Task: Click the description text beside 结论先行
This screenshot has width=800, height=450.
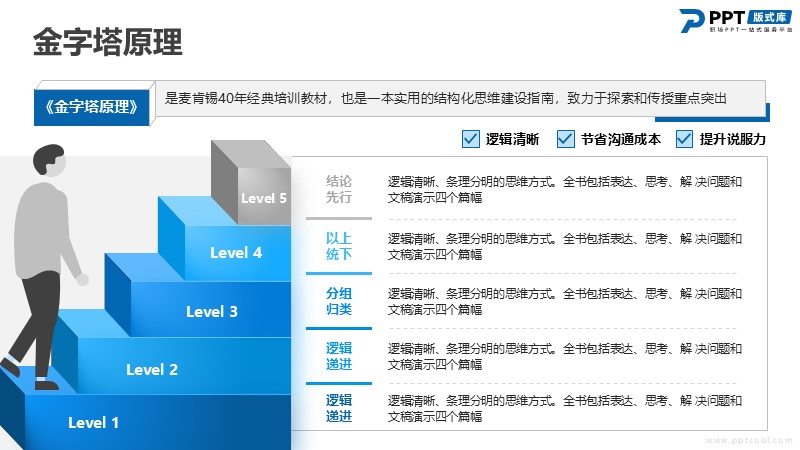Action: (x=564, y=189)
